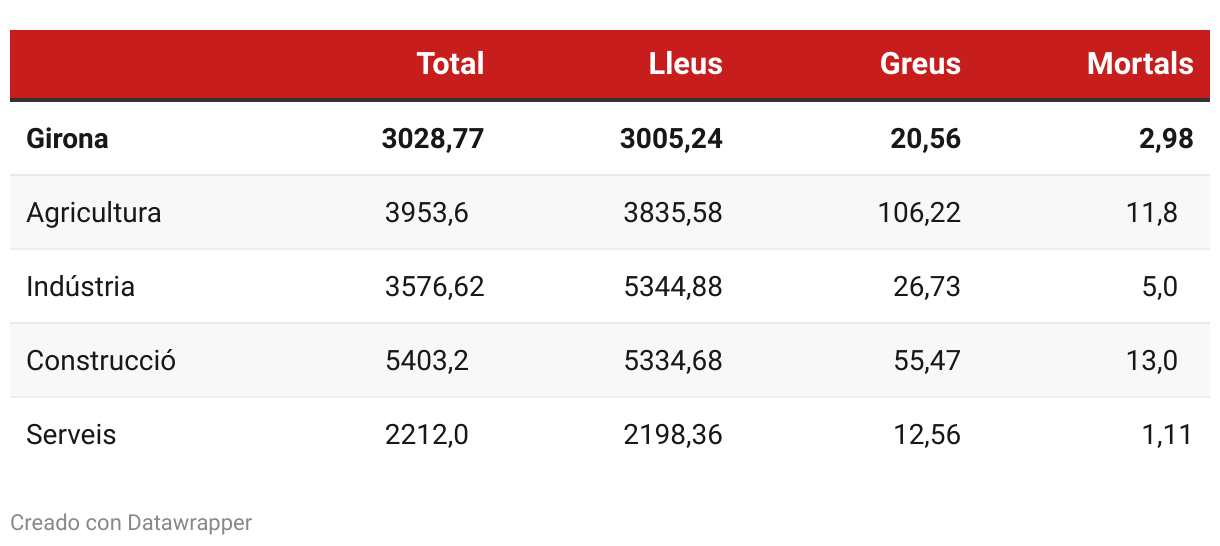1220x546 pixels.
Task: Click the Total column header
Action: tap(450, 64)
